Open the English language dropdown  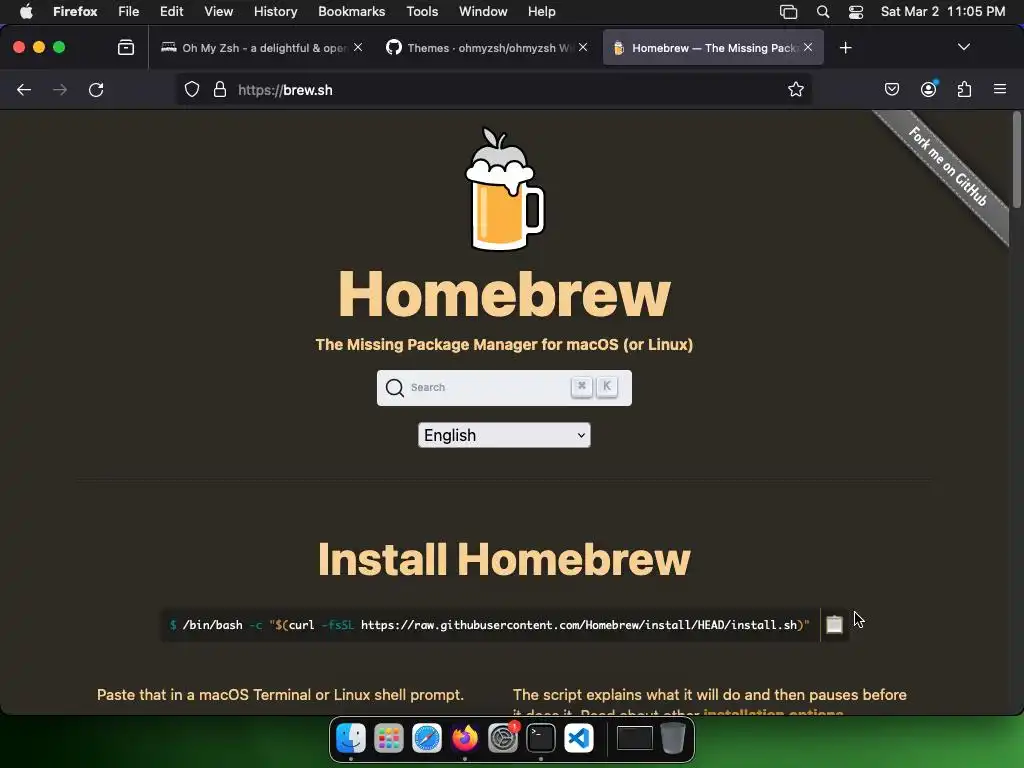coord(504,435)
